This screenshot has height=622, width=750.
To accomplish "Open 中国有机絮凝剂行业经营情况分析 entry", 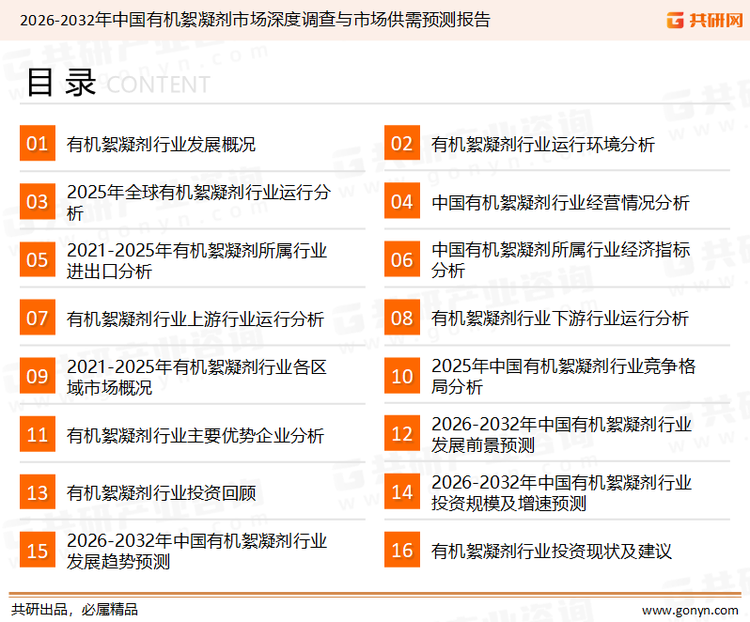I will coord(560,202).
